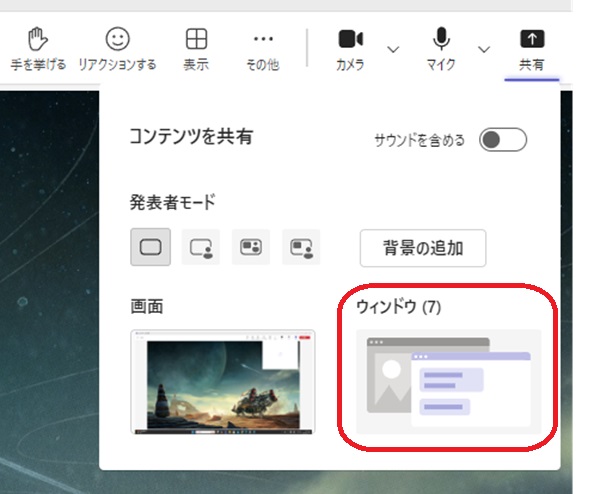Open the View (表示) grid icon
The image size is (600, 494).
197,40
